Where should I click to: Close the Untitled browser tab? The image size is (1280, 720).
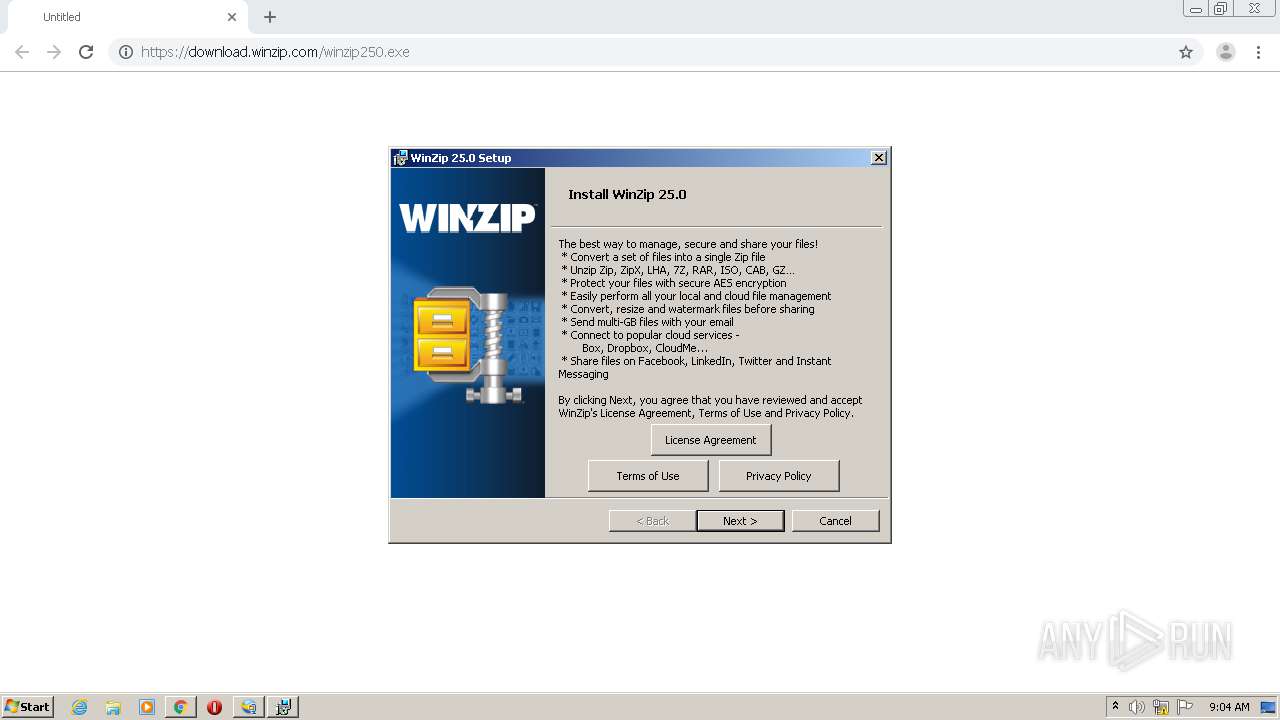pyautogui.click(x=232, y=17)
